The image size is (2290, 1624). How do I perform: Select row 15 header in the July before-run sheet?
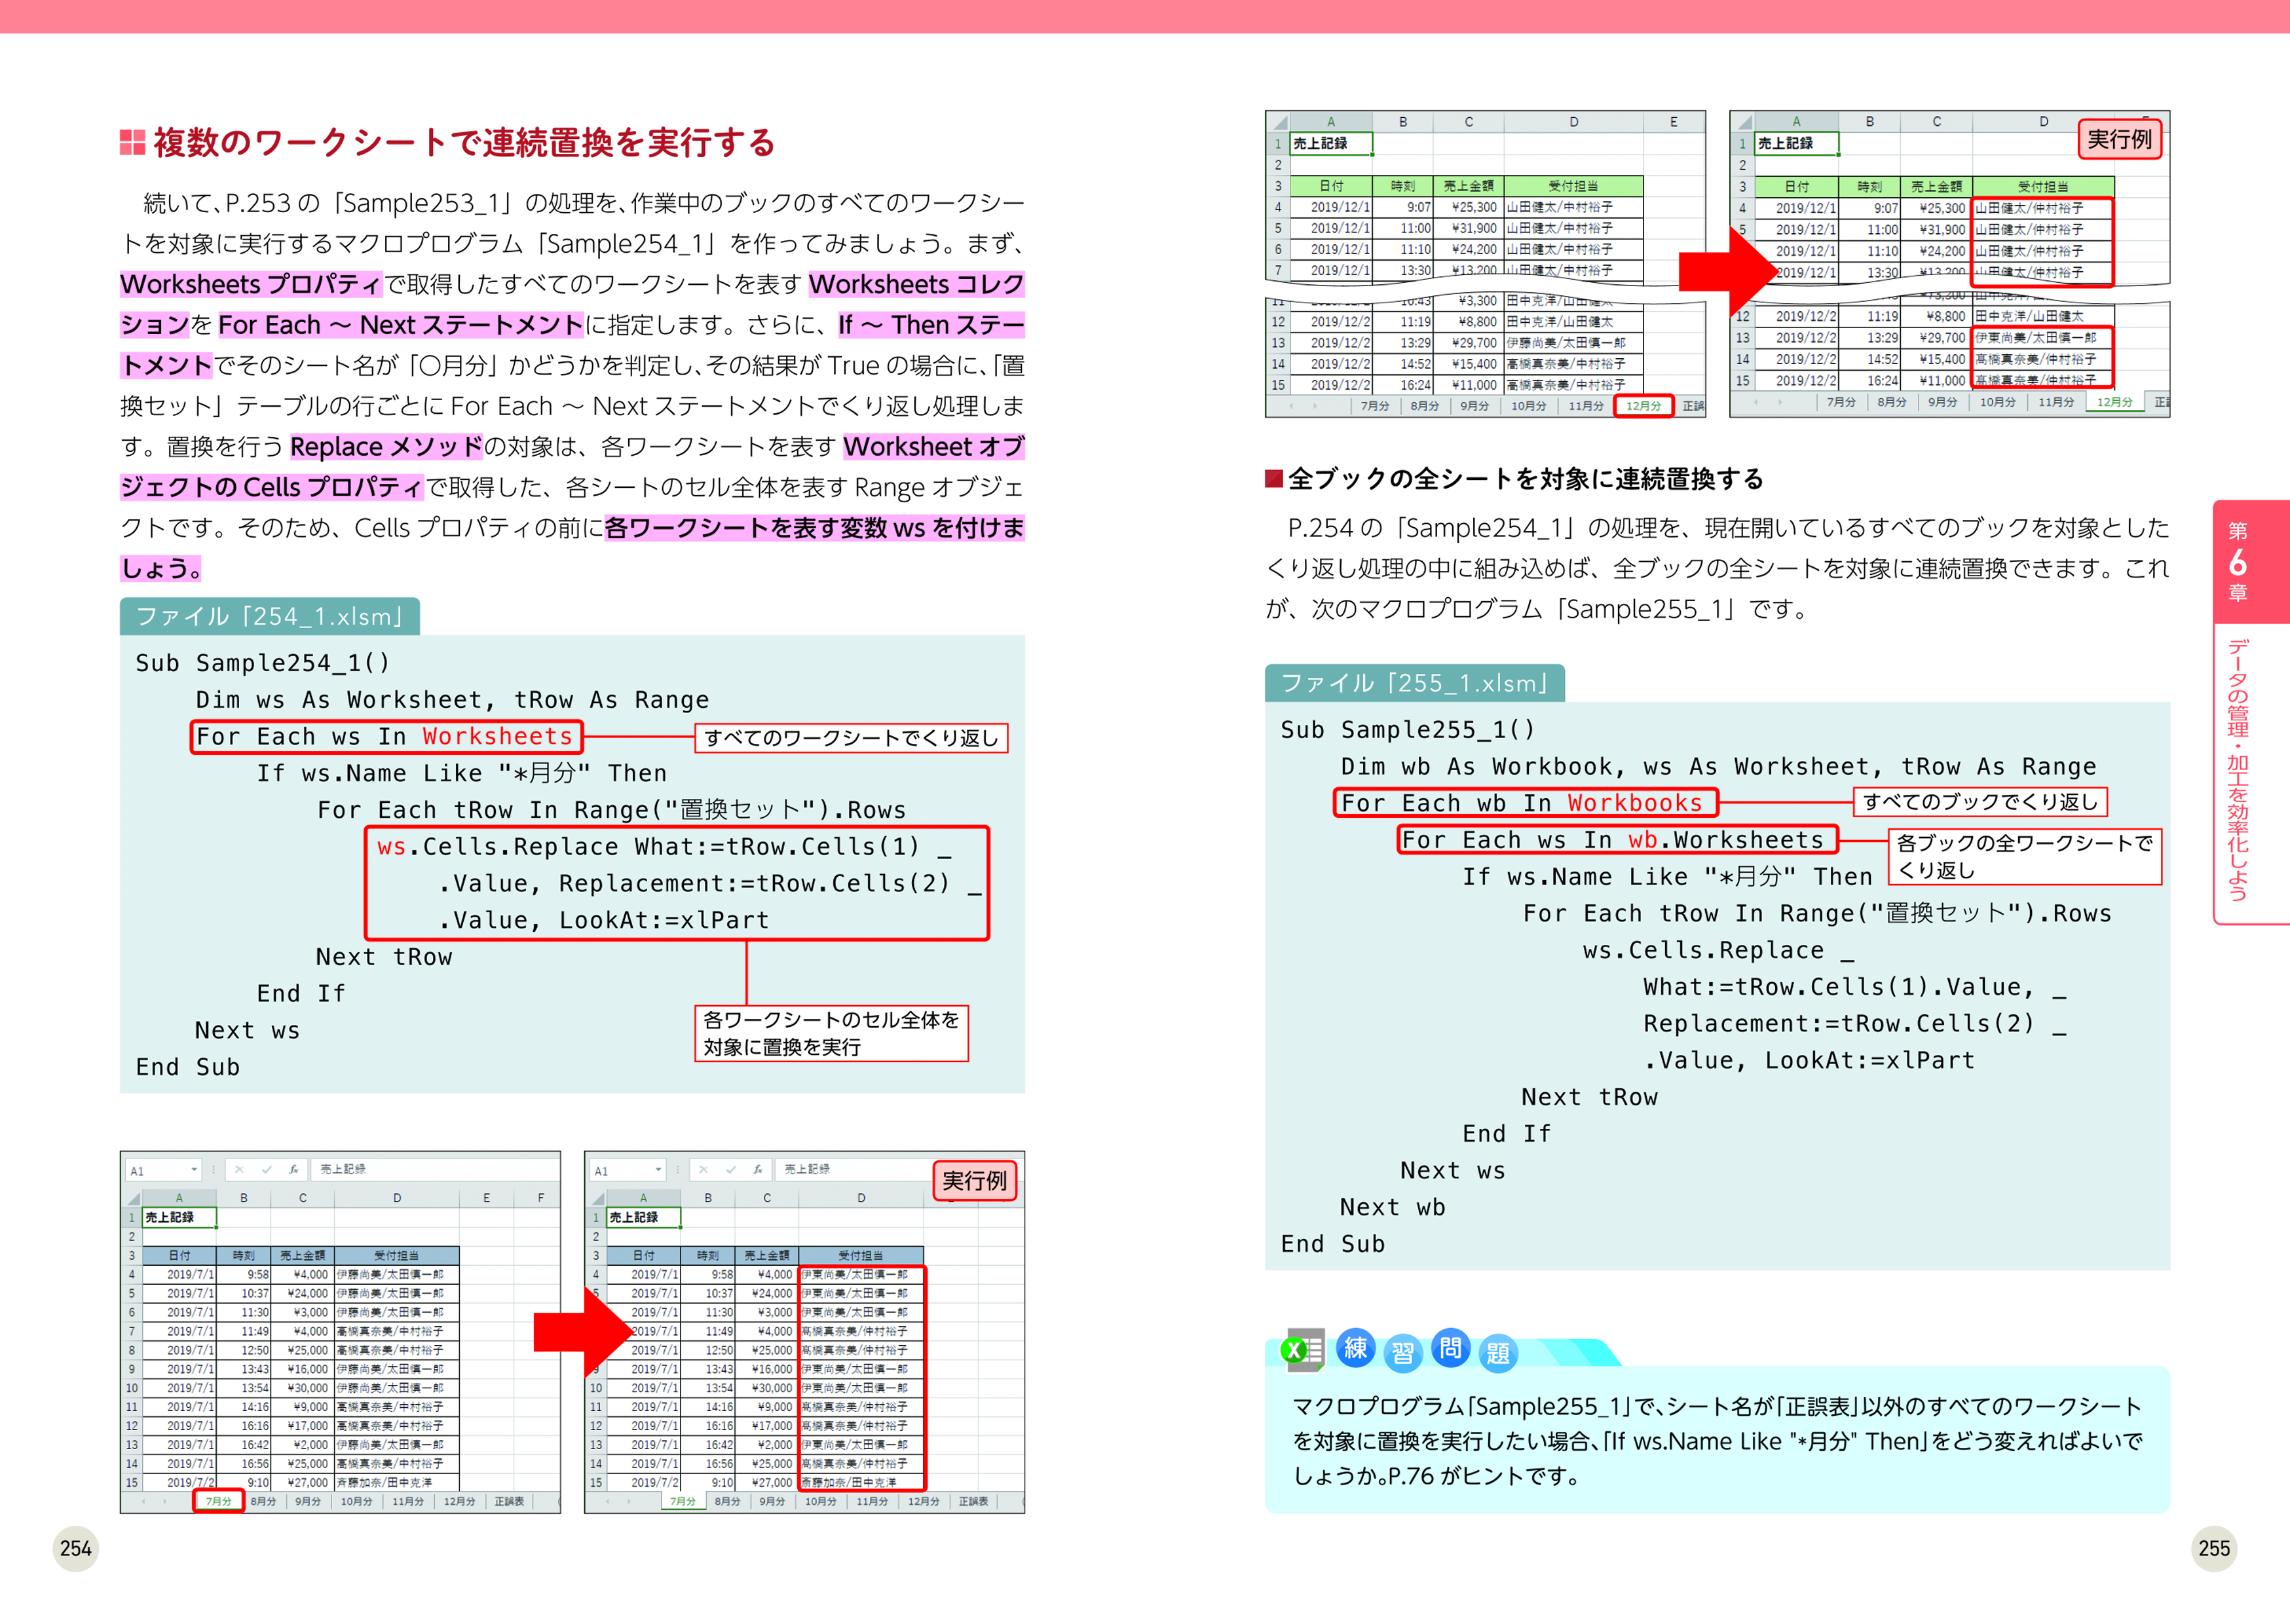[x=132, y=1482]
